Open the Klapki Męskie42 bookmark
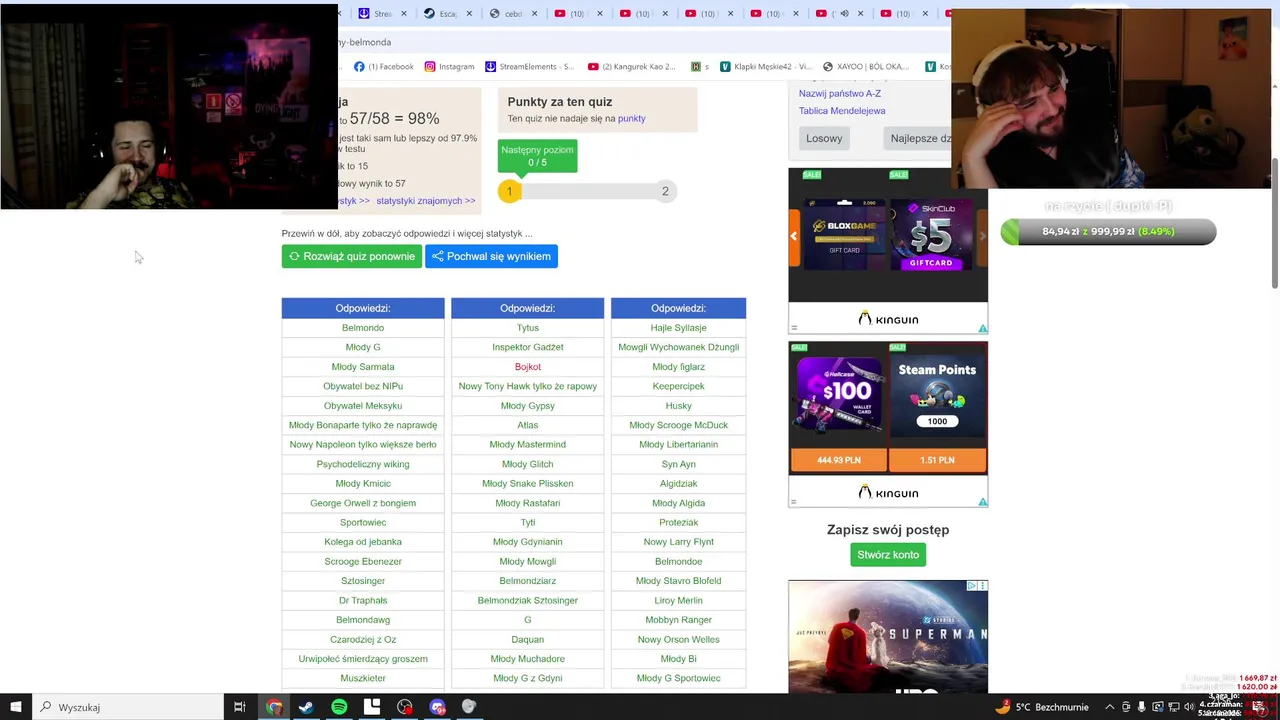This screenshot has height=720, width=1280. click(766, 67)
